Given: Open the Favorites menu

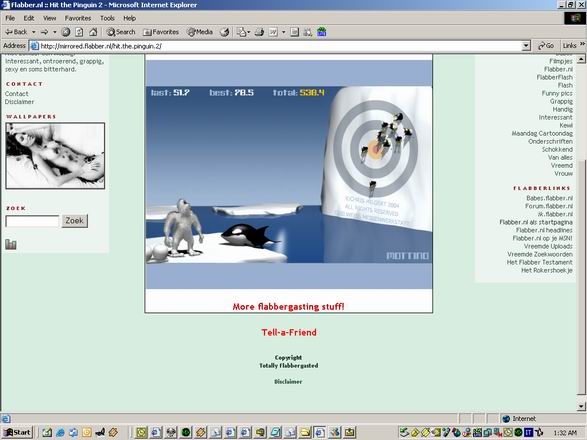Looking at the screenshot, I should pos(78,18).
